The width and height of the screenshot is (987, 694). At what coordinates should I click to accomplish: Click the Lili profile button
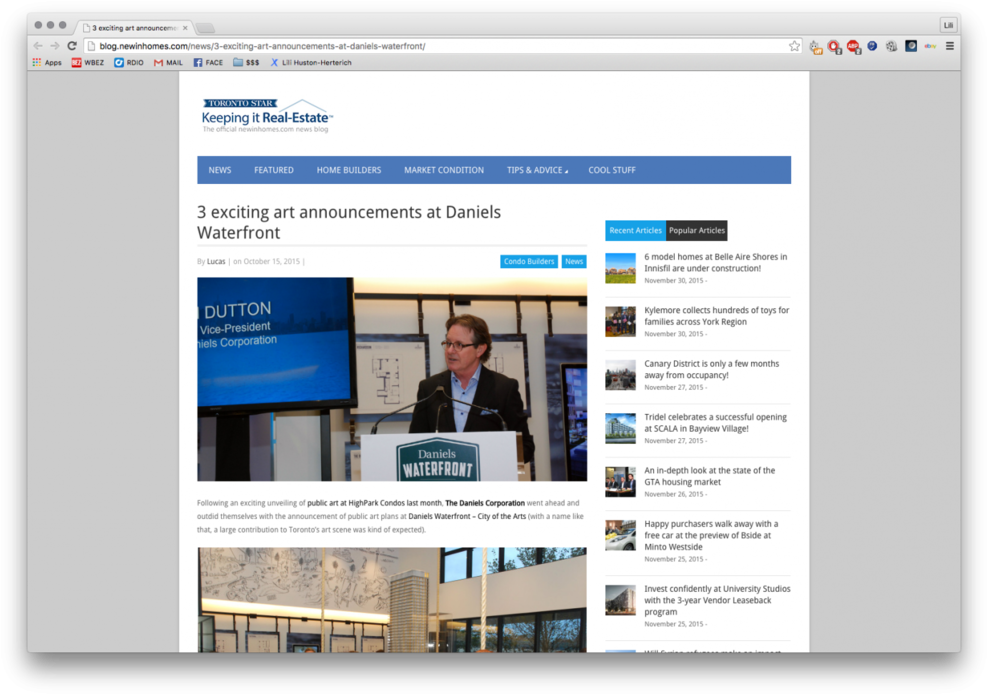948,25
